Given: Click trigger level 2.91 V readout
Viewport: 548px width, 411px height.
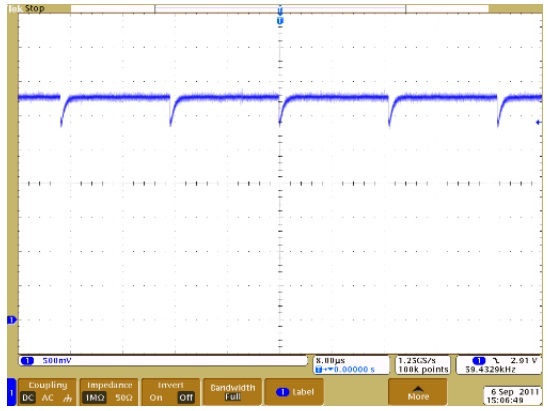Looking at the screenshot, I should (x=524, y=360).
